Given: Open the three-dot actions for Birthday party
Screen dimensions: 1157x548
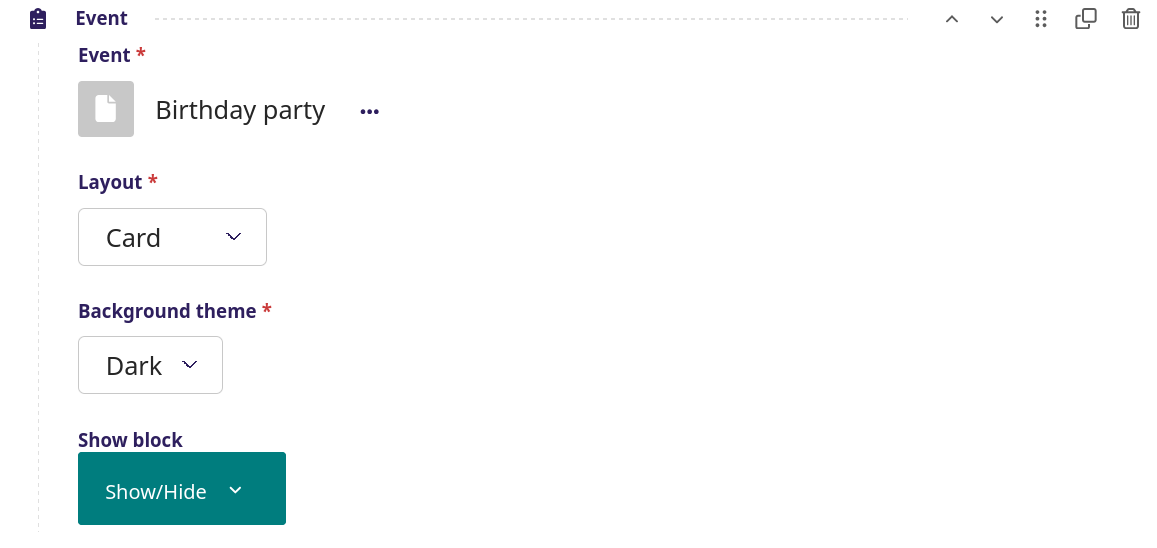Looking at the screenshot, I should pyautogui.click(x=370, y=111).
